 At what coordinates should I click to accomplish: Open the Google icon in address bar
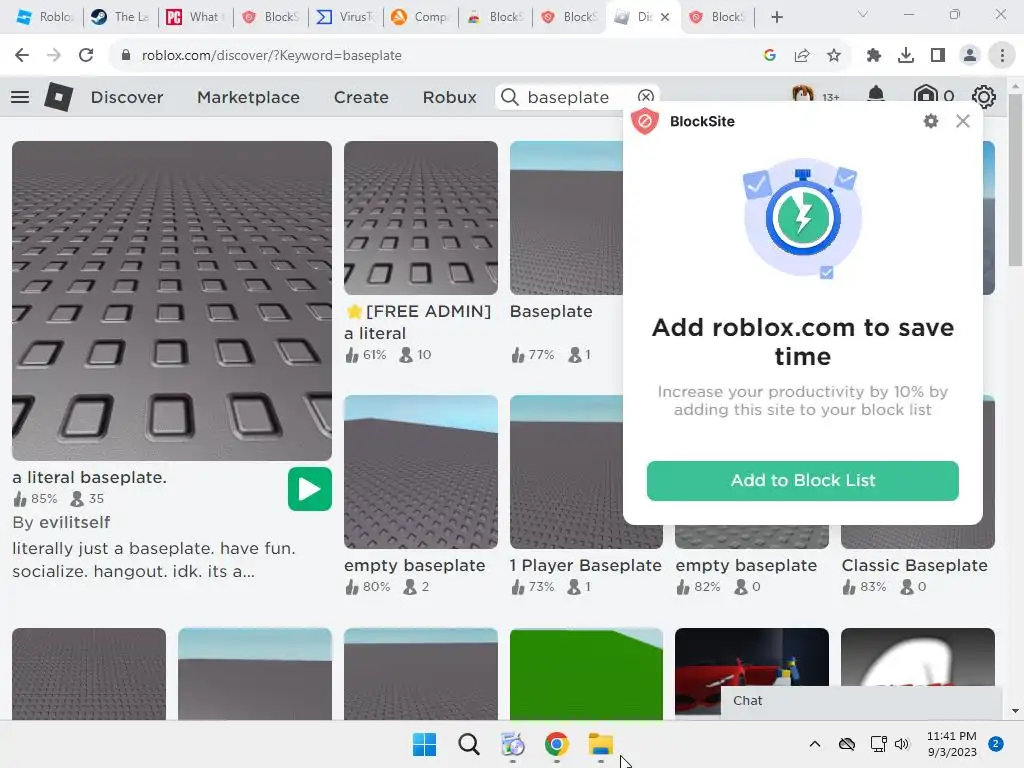[769, 56]
